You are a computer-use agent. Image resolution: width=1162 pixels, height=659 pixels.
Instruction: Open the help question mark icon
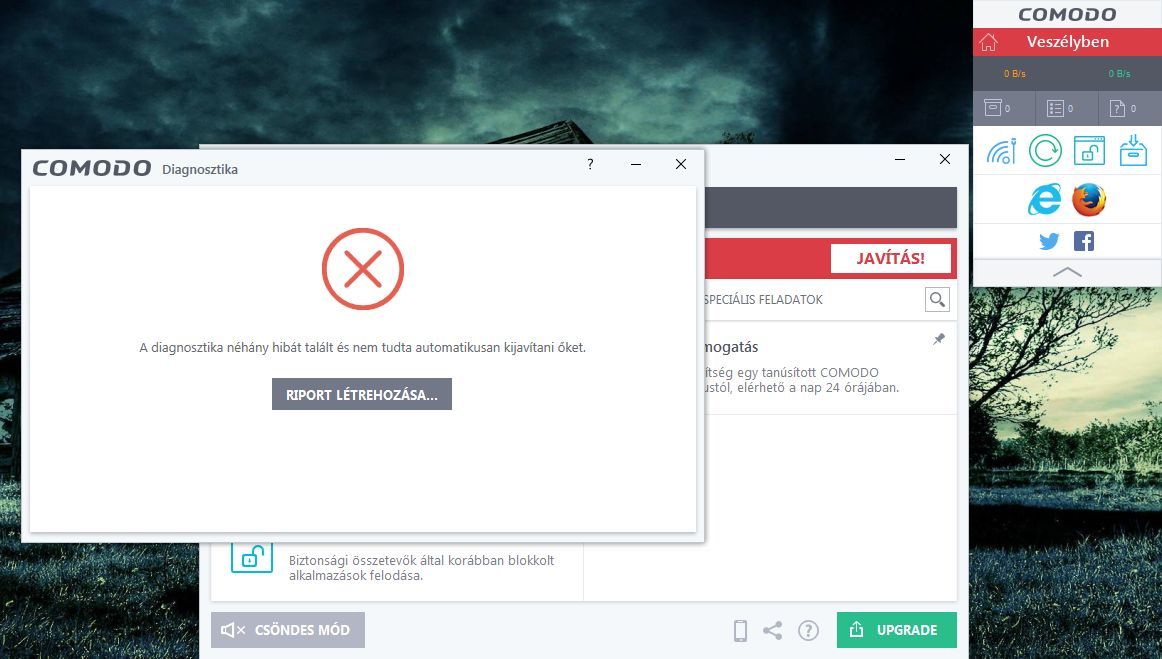pos(809,631)
